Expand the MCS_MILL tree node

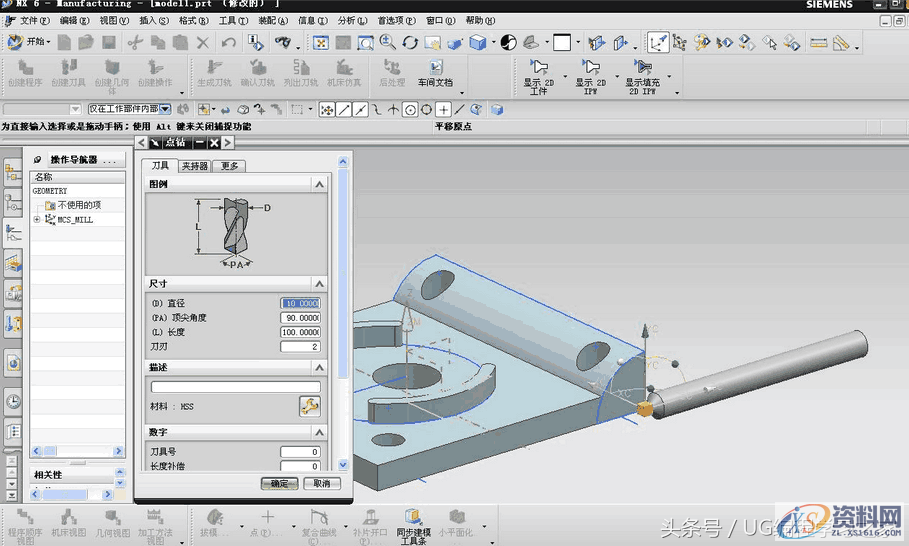pos(37,219)
